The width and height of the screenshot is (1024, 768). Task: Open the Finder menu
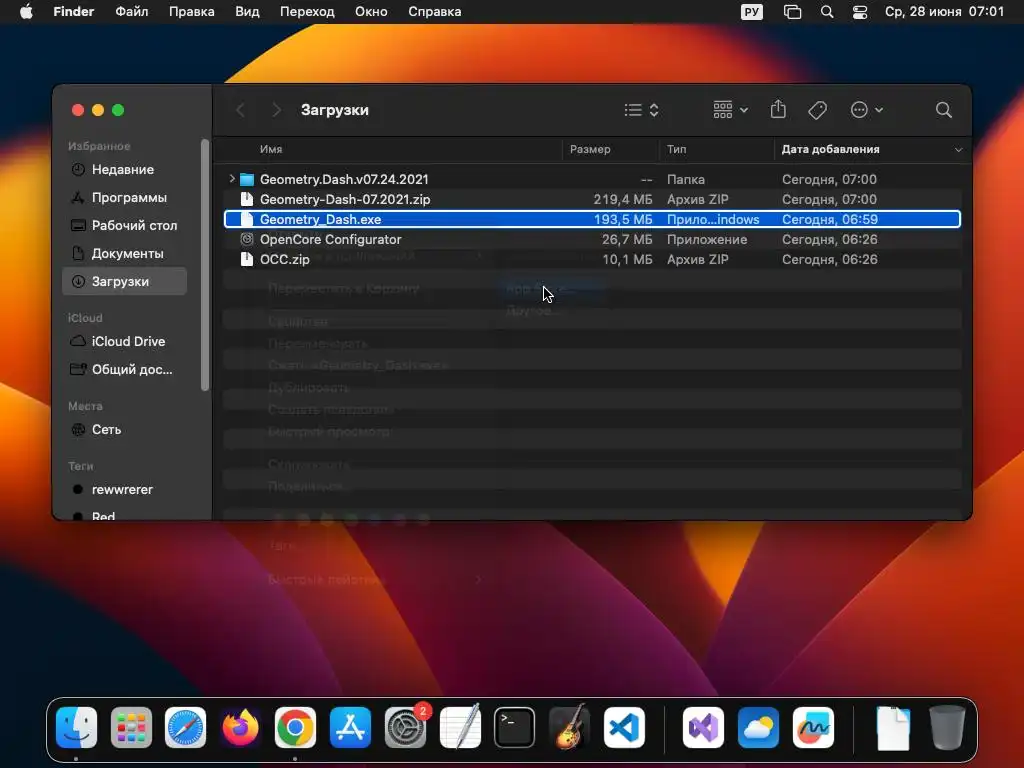click(x=73, y=12)
